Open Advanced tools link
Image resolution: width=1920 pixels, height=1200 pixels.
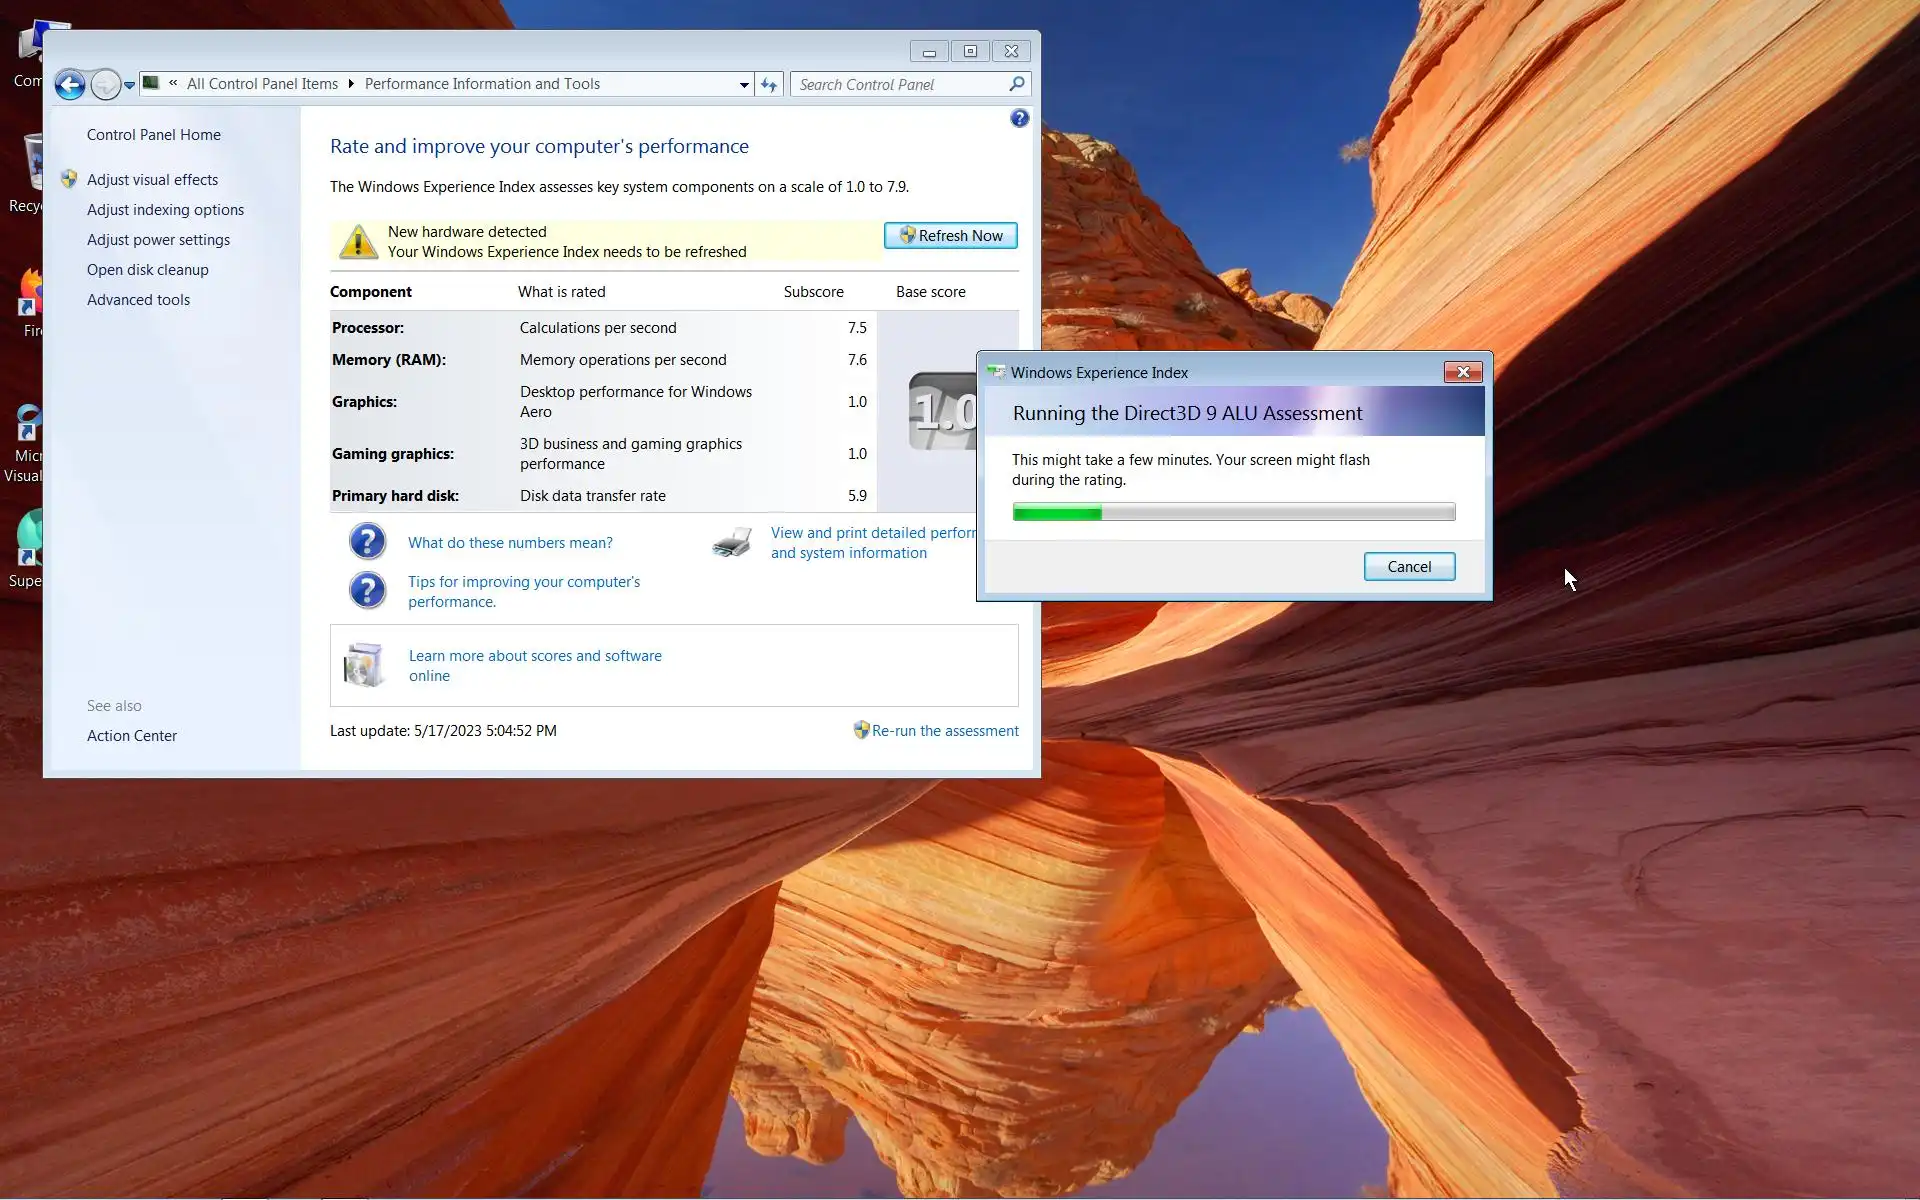tap(138, 300)
